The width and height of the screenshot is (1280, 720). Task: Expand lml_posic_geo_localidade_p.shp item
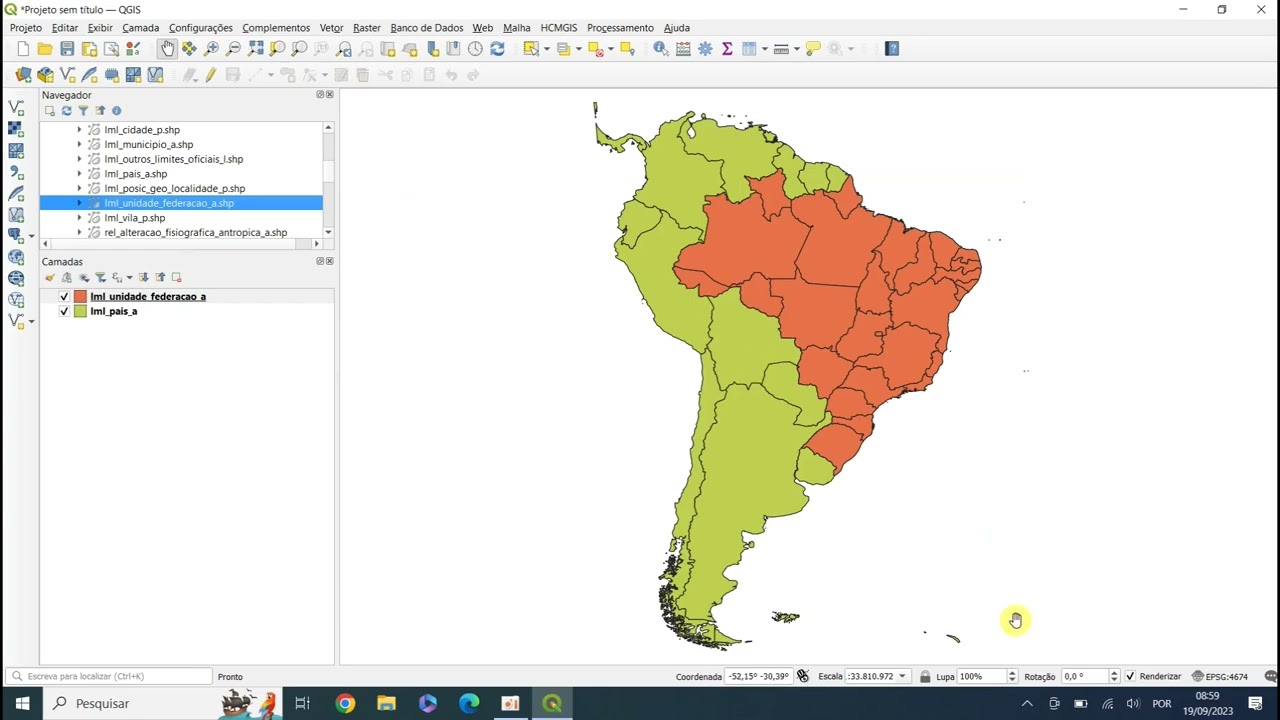point(79,189)
